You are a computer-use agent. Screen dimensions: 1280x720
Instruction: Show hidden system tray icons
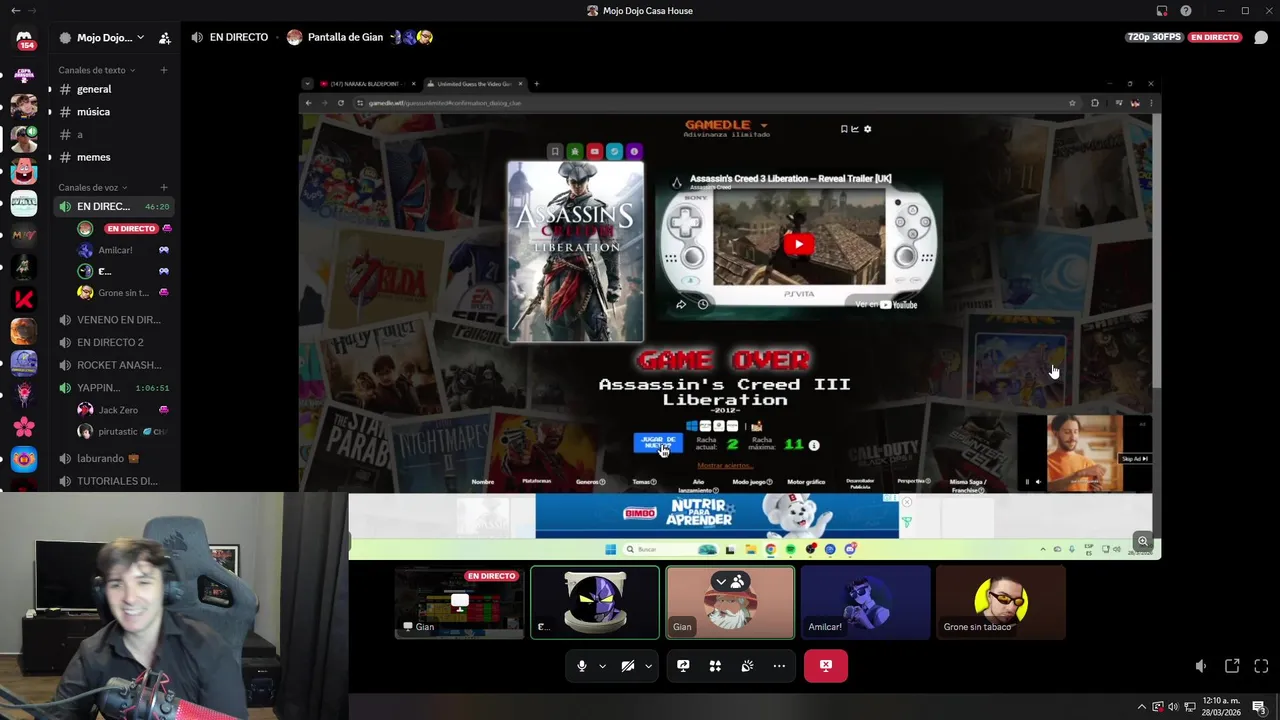tap(1142, 707)
